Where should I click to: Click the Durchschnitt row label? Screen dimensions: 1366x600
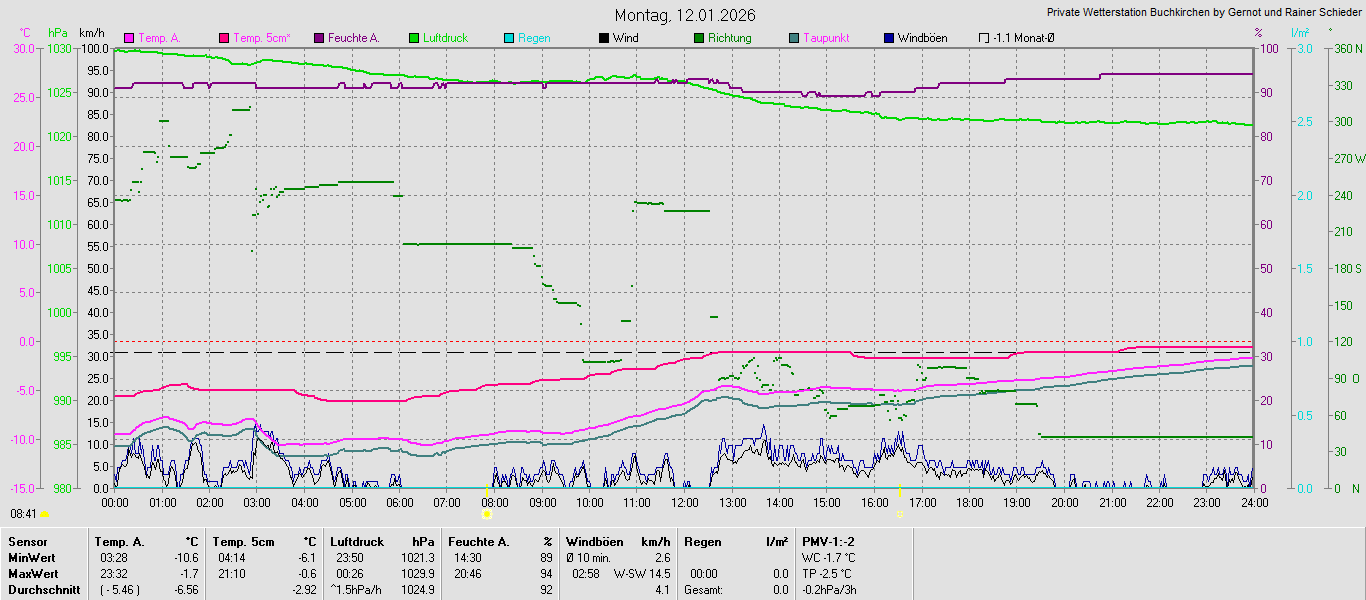(42, 590)
